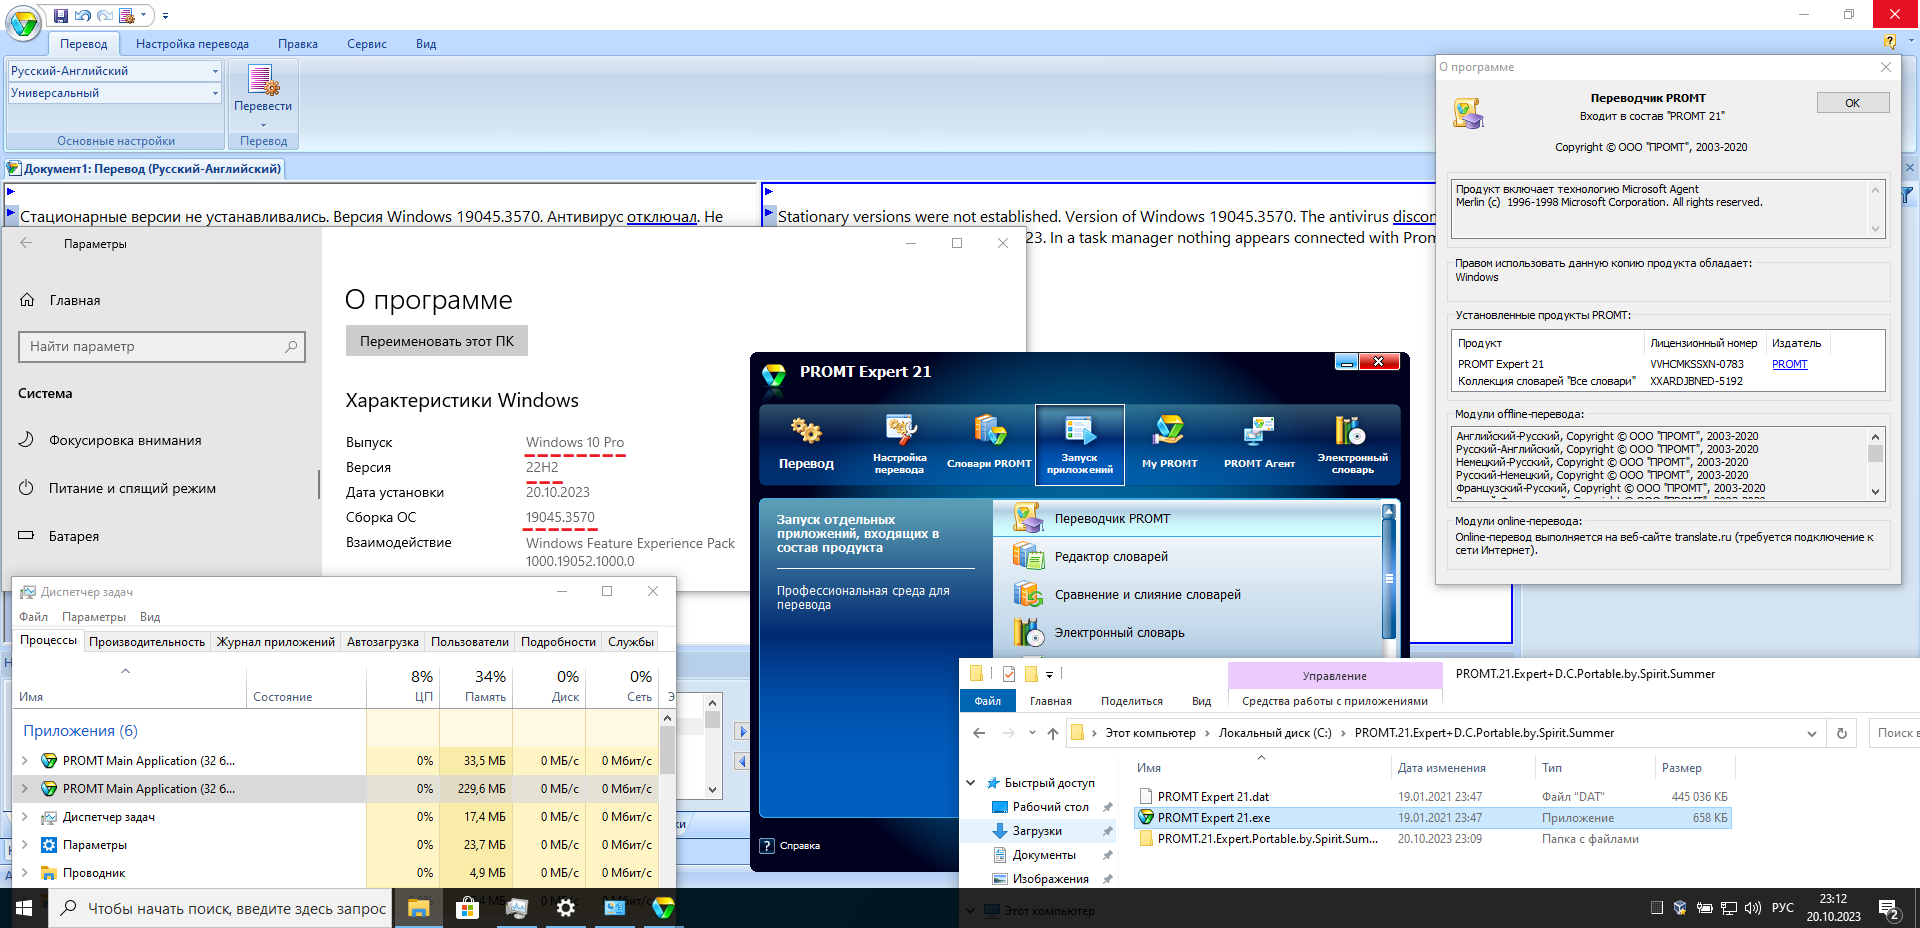Launch Переводчик PROMT from the application list
1920x928 pixels.
[x=1188, y=518]
